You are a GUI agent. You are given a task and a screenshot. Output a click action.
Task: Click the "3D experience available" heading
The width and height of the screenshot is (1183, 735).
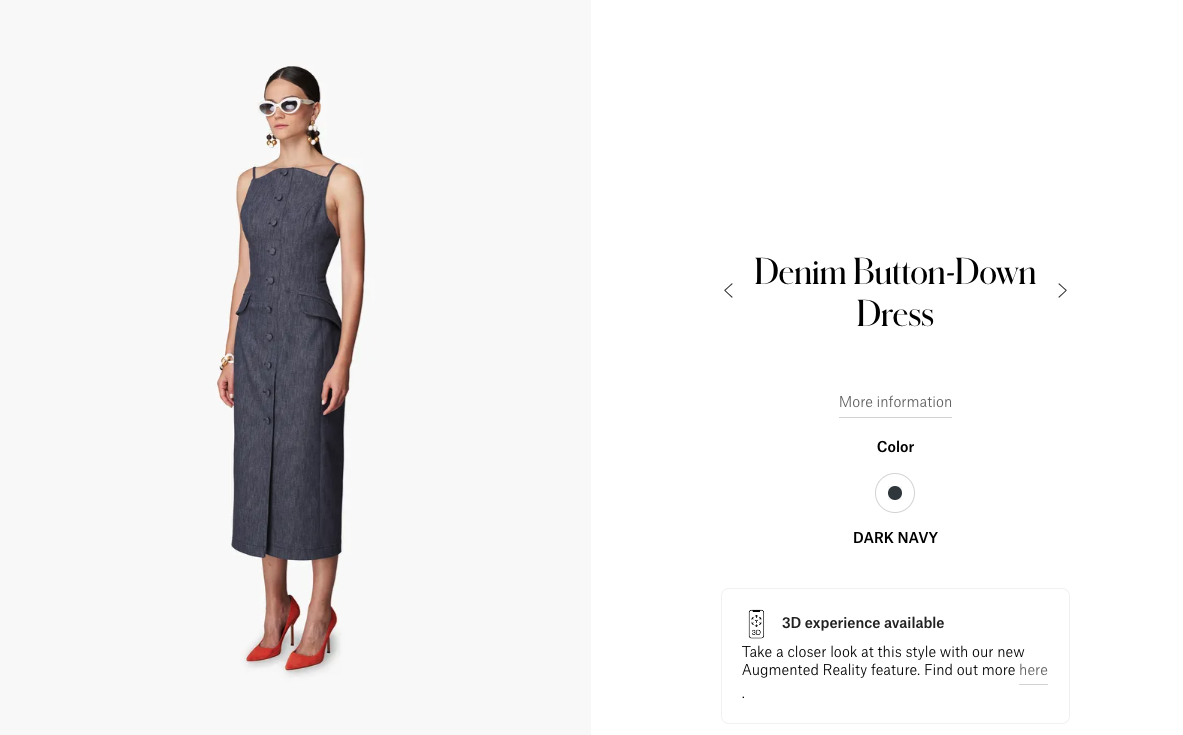(x=862, y=623)
